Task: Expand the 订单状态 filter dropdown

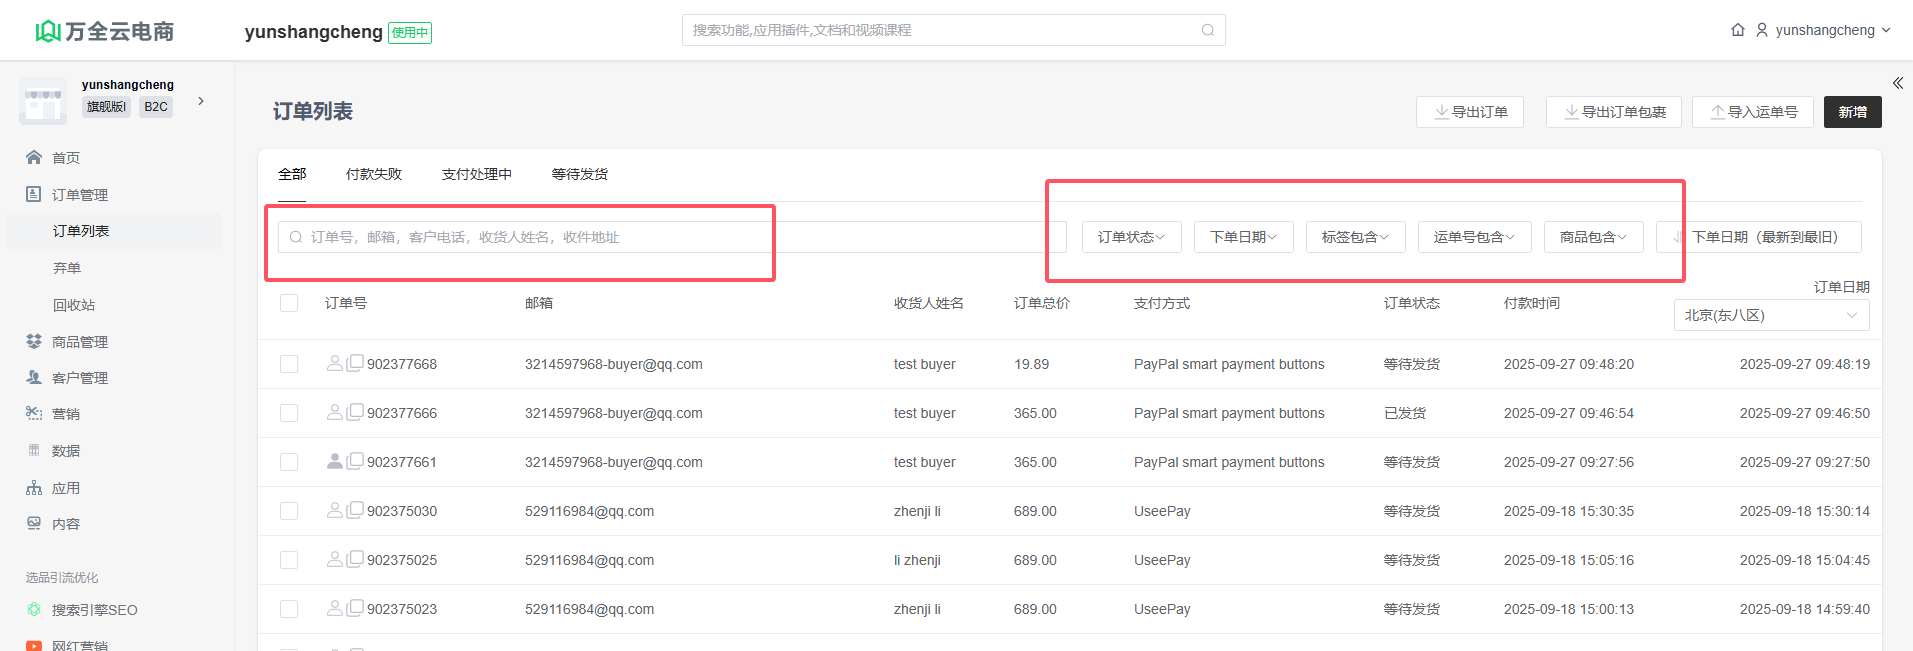Action: pos(1131,237)
